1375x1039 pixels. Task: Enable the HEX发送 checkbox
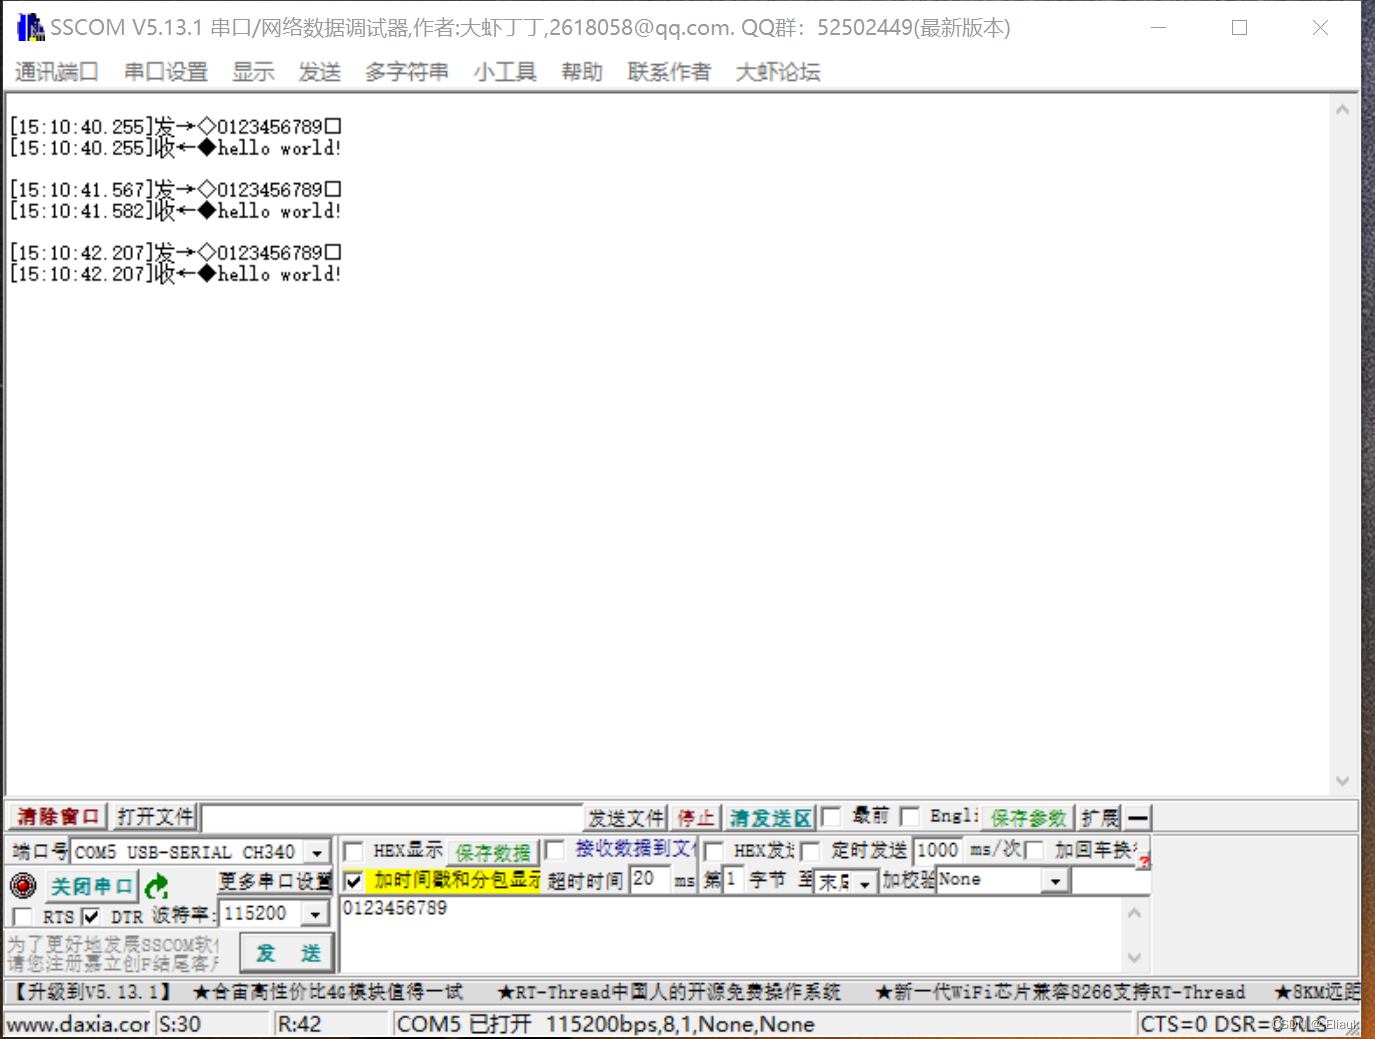point(714,851)
